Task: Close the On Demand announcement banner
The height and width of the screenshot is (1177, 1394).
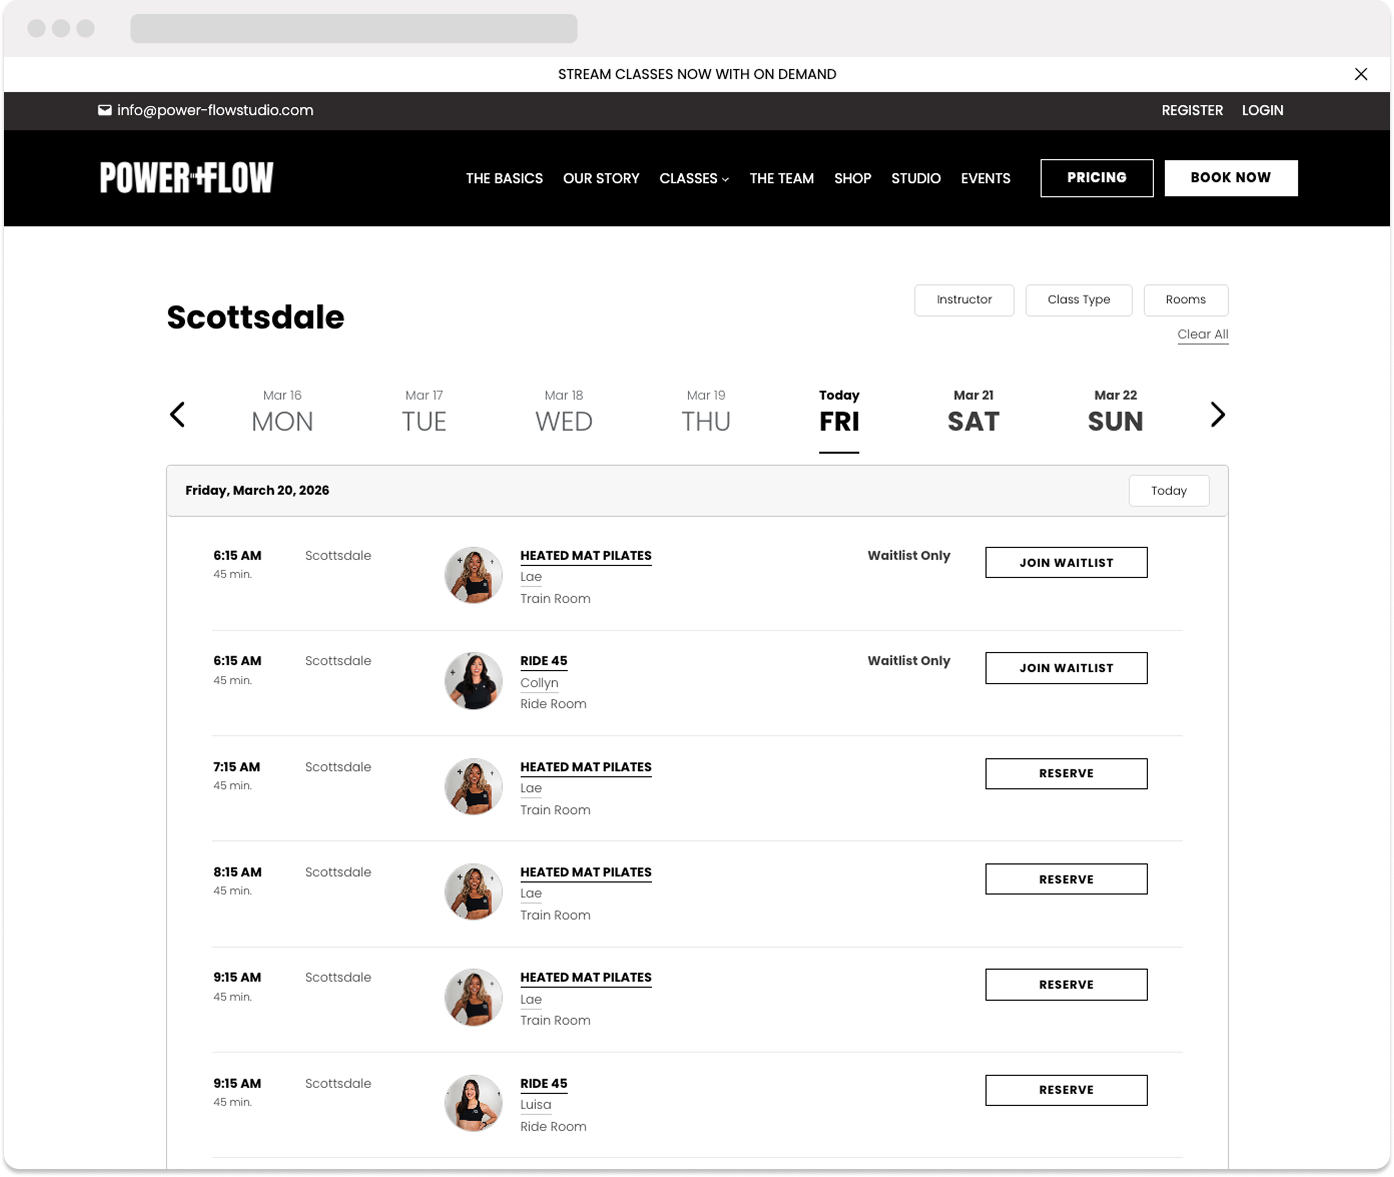Action: click(1360, 74)
